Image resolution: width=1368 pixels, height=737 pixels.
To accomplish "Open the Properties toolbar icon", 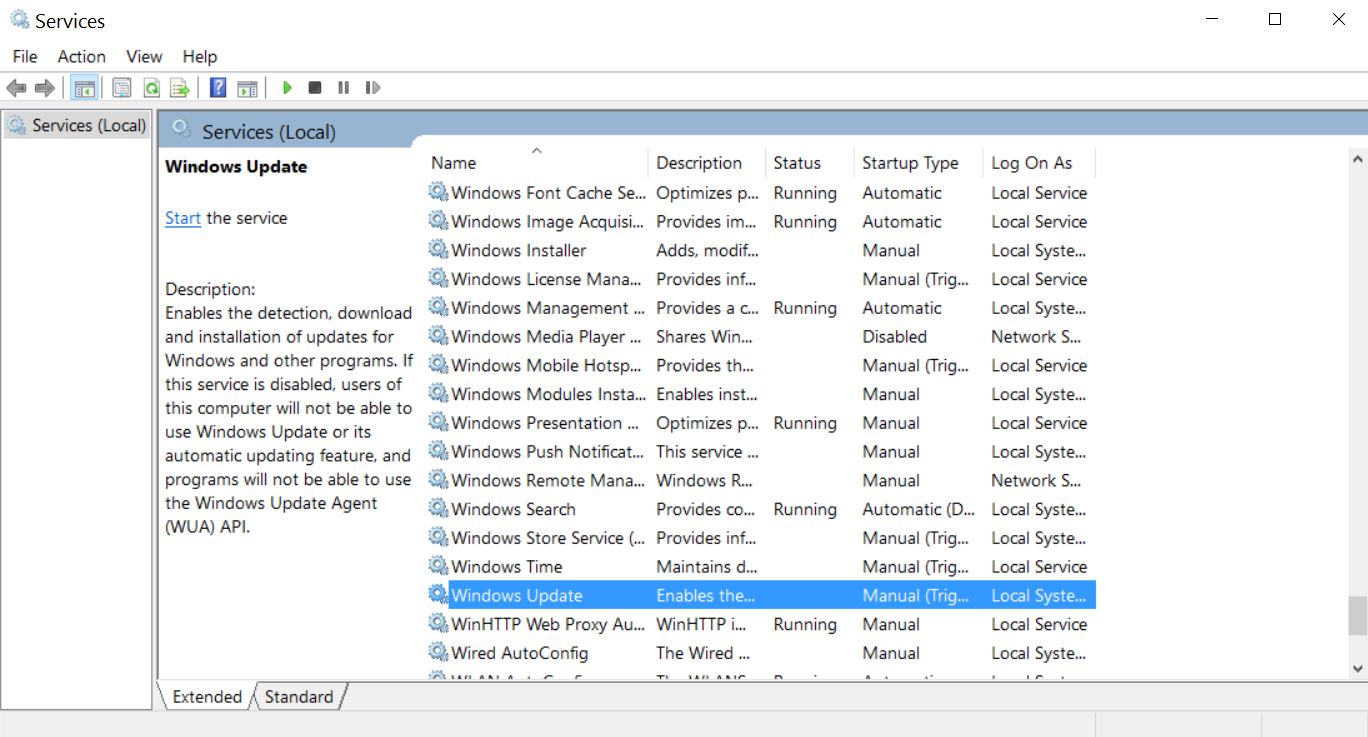I will (122, 88).
